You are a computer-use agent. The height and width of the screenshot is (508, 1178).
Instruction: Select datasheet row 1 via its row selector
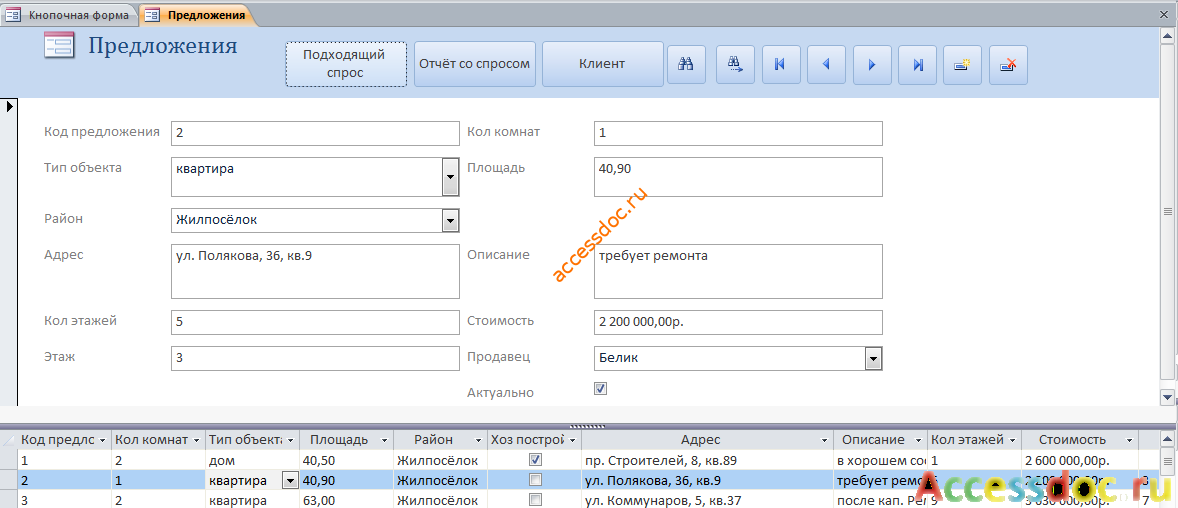point(9,459)
